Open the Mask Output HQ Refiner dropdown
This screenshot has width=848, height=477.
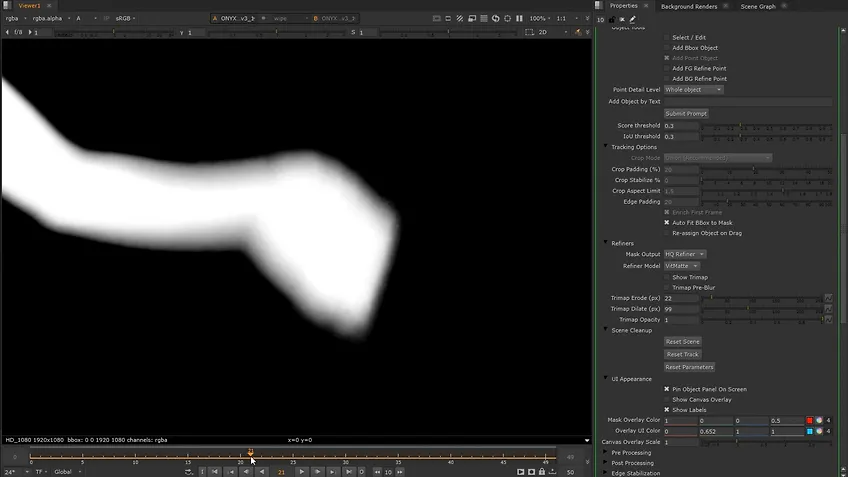point(685,254)
